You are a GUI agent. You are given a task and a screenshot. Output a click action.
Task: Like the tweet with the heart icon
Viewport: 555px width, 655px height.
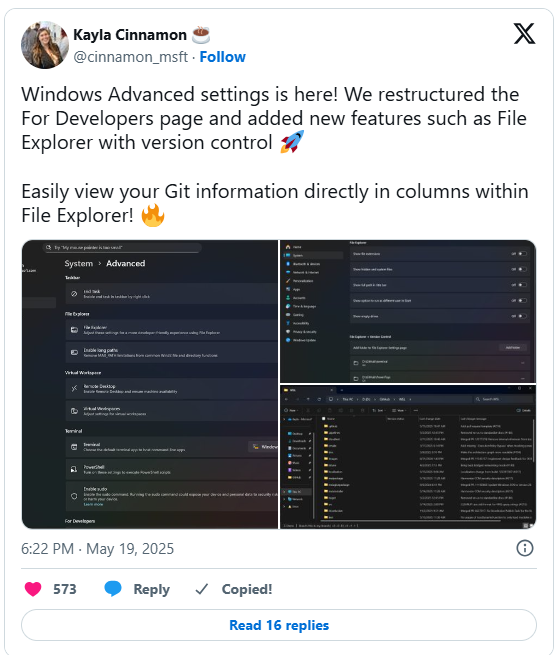33,589
